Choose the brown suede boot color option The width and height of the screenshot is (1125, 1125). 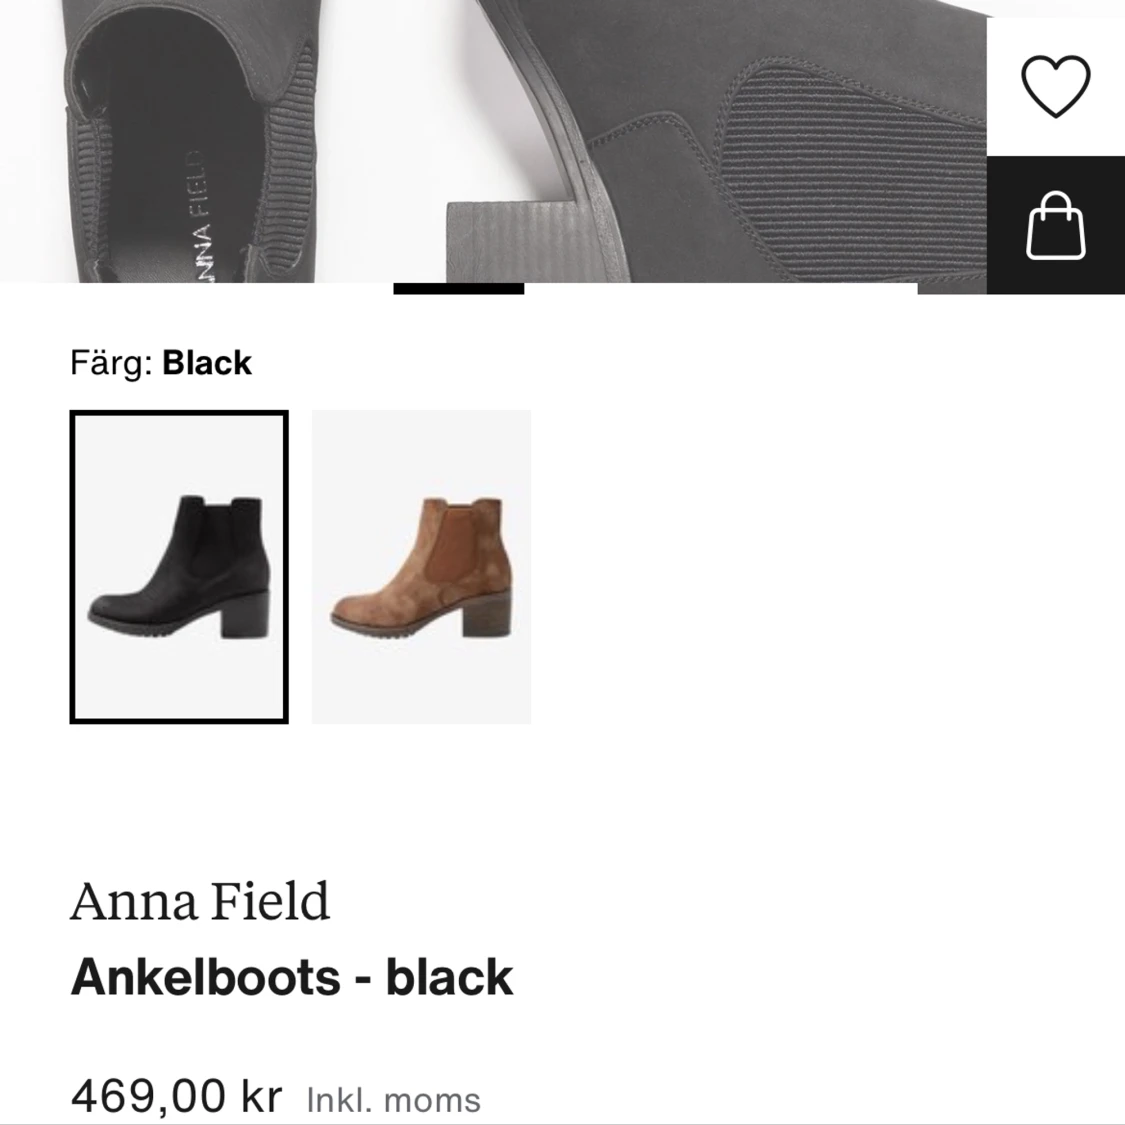[x=421, y=567]
